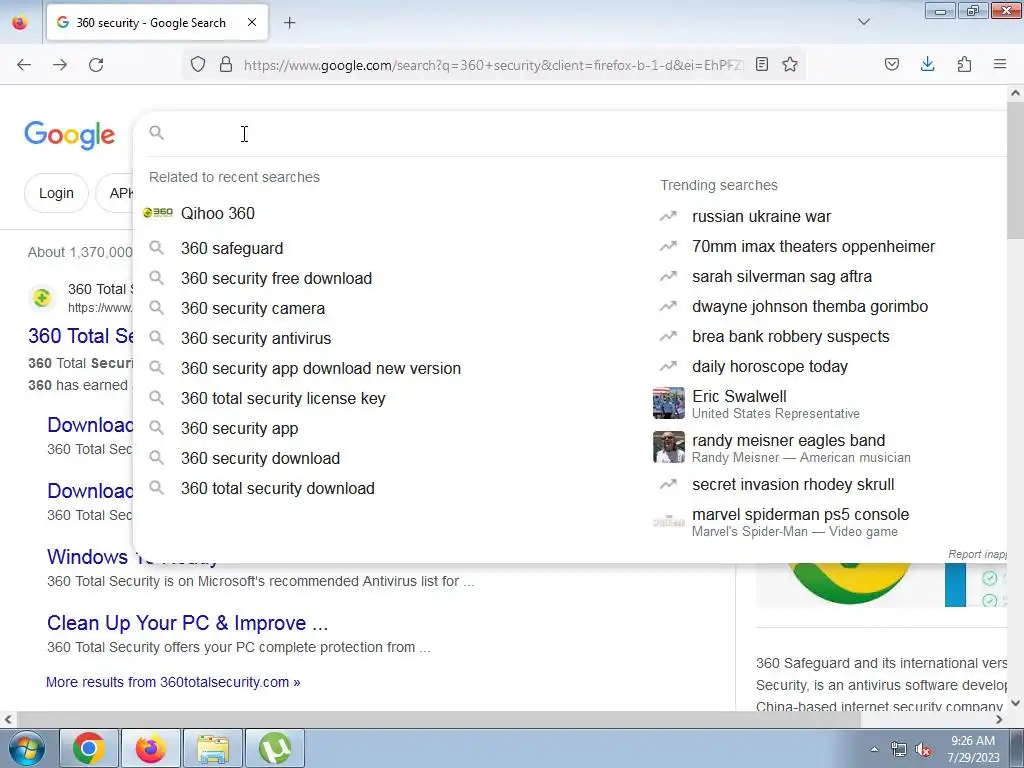Screen dimensions: 1024x768
Task: Click the Randy Meisner thumbnail photo
Action: (x=669, y=447)
